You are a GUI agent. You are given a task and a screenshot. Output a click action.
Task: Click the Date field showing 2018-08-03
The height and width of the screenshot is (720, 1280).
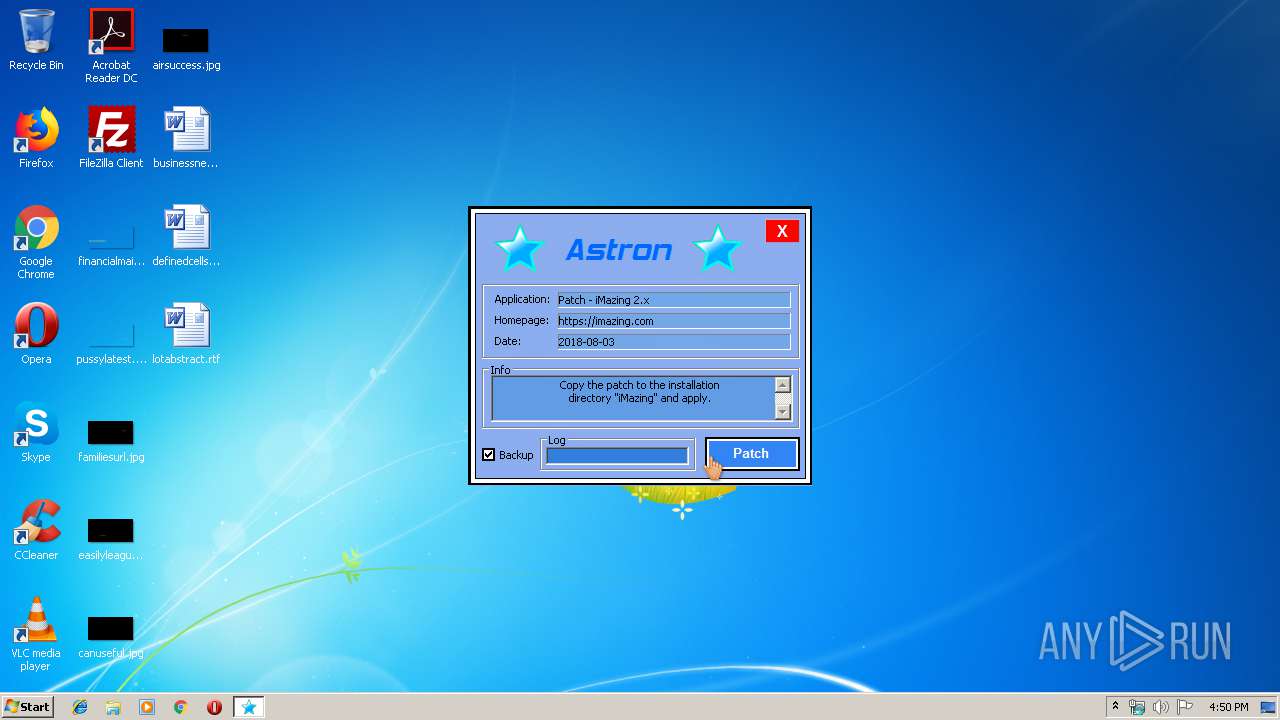673,342
